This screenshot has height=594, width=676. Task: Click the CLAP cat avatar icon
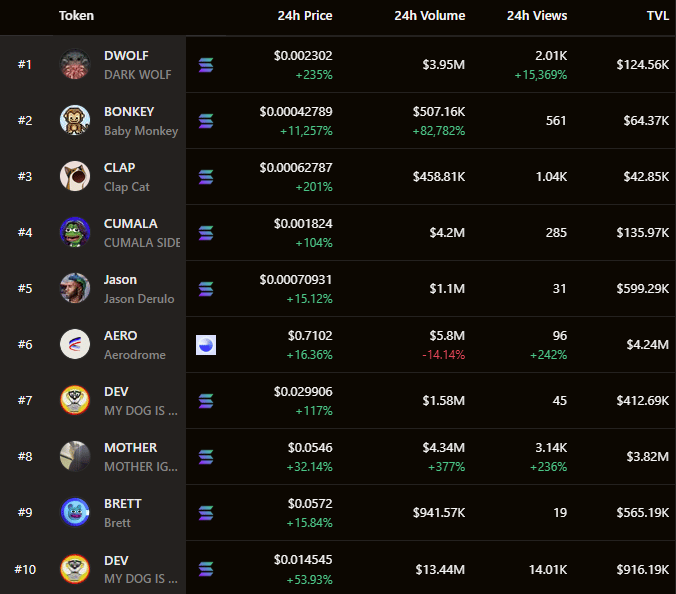coord(75,176)
